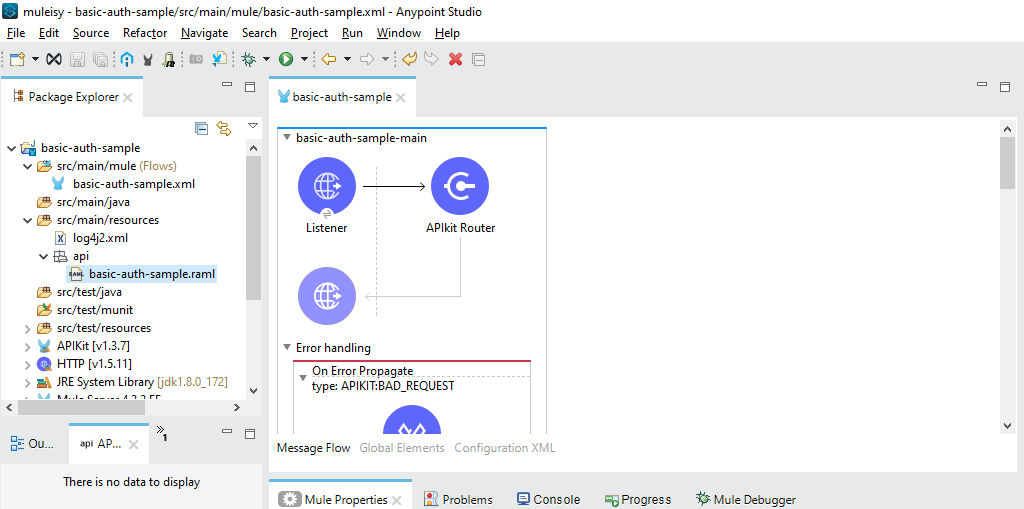Show hidden views via chevron list
Screen dimensions: 1024x509
pyautogui.click(x=161, y=432)
